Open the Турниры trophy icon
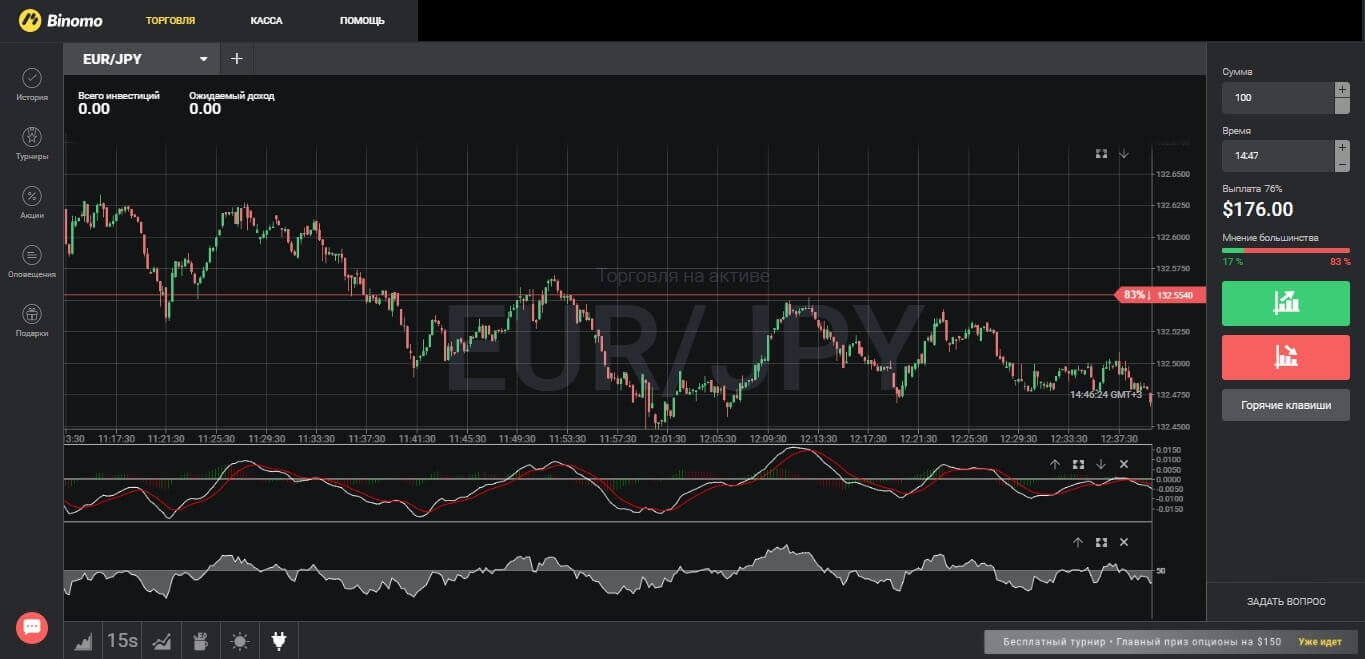The image size is (1365, 659). (32, 143)
